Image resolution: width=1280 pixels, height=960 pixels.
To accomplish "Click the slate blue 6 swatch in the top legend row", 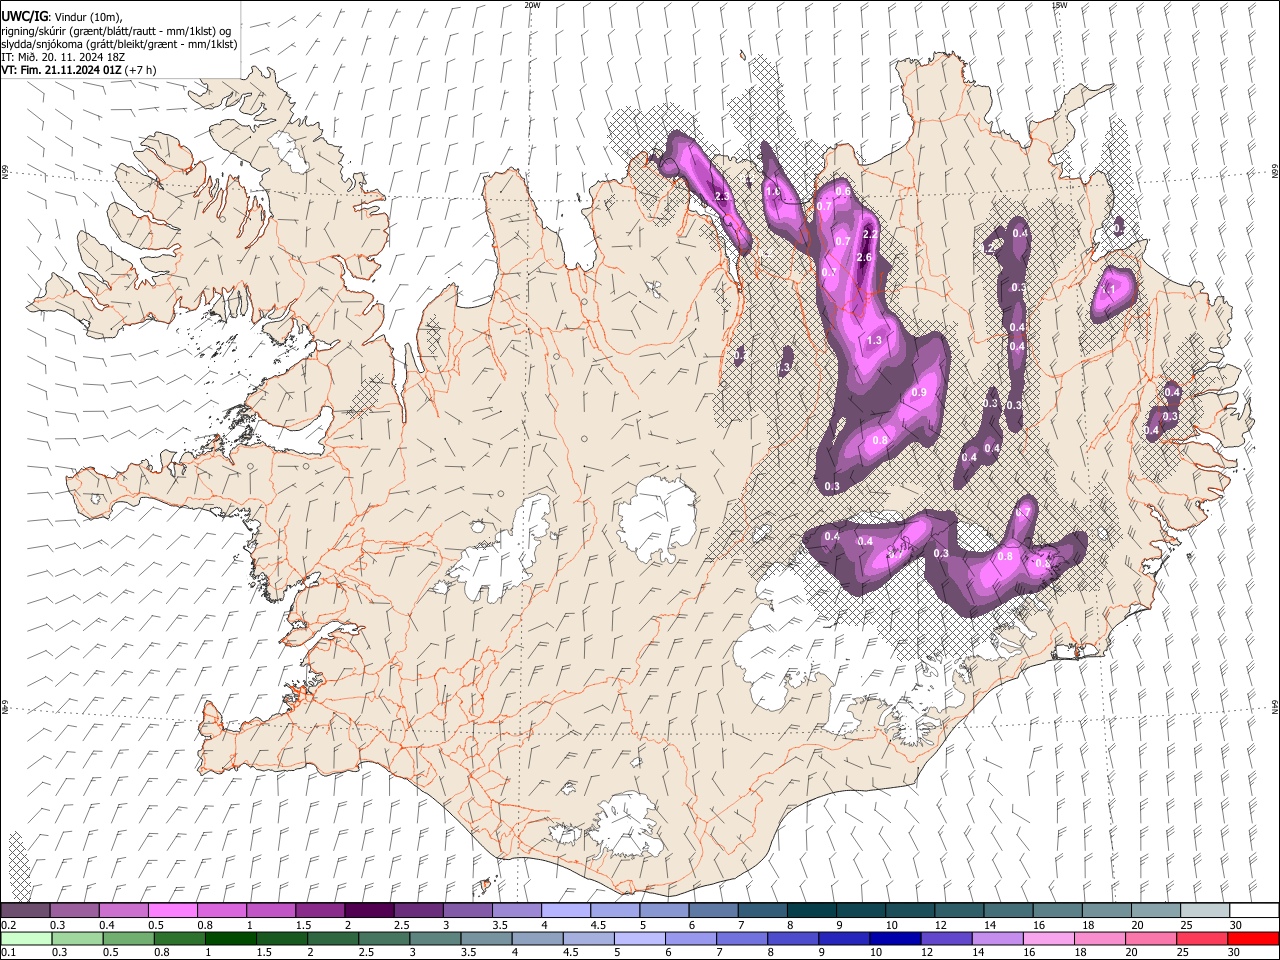I will 713,910.
